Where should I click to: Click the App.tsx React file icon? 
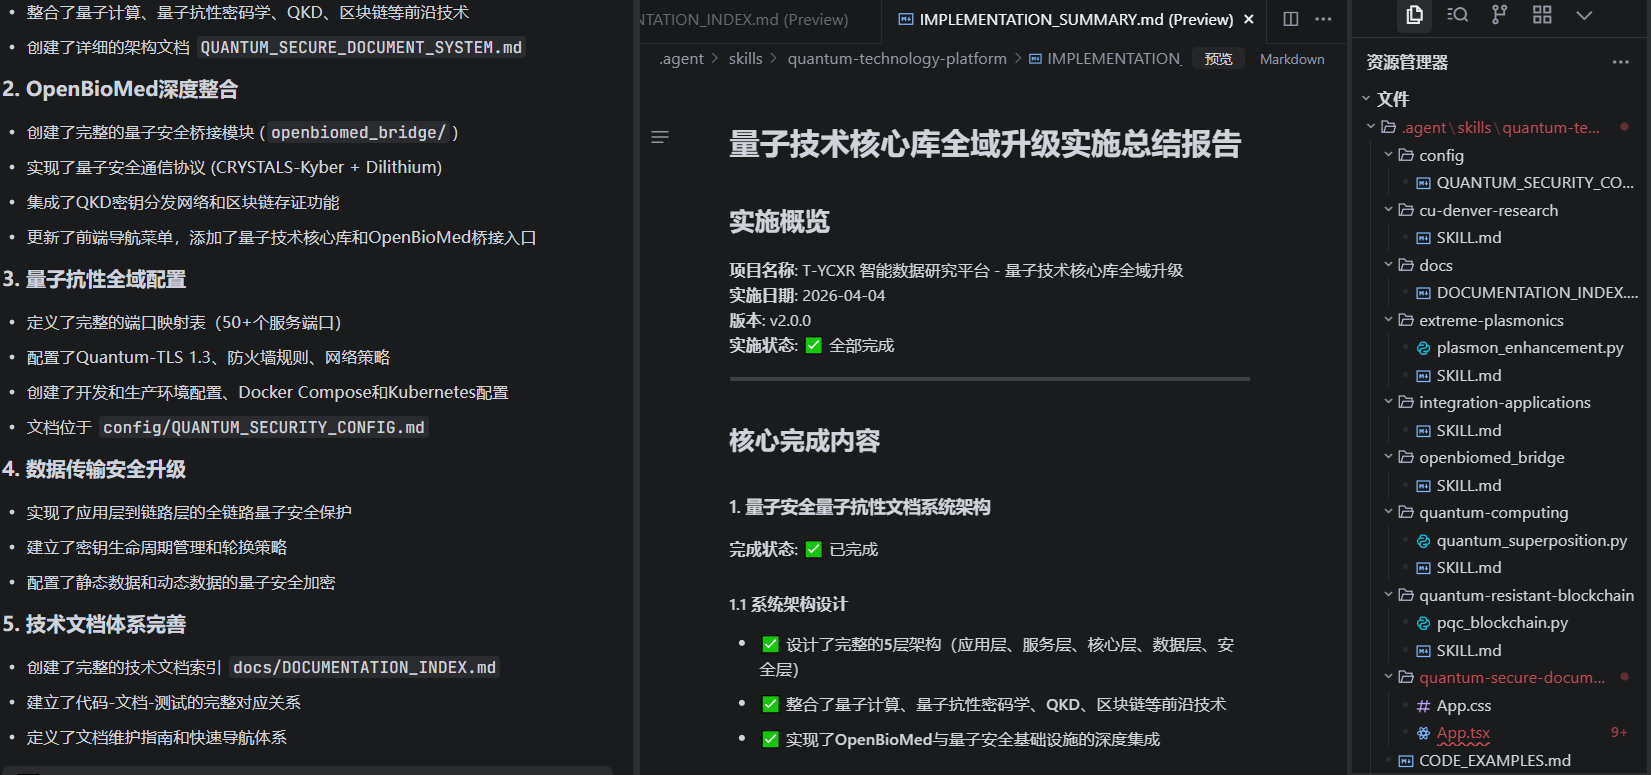[x=1423, y=733]
